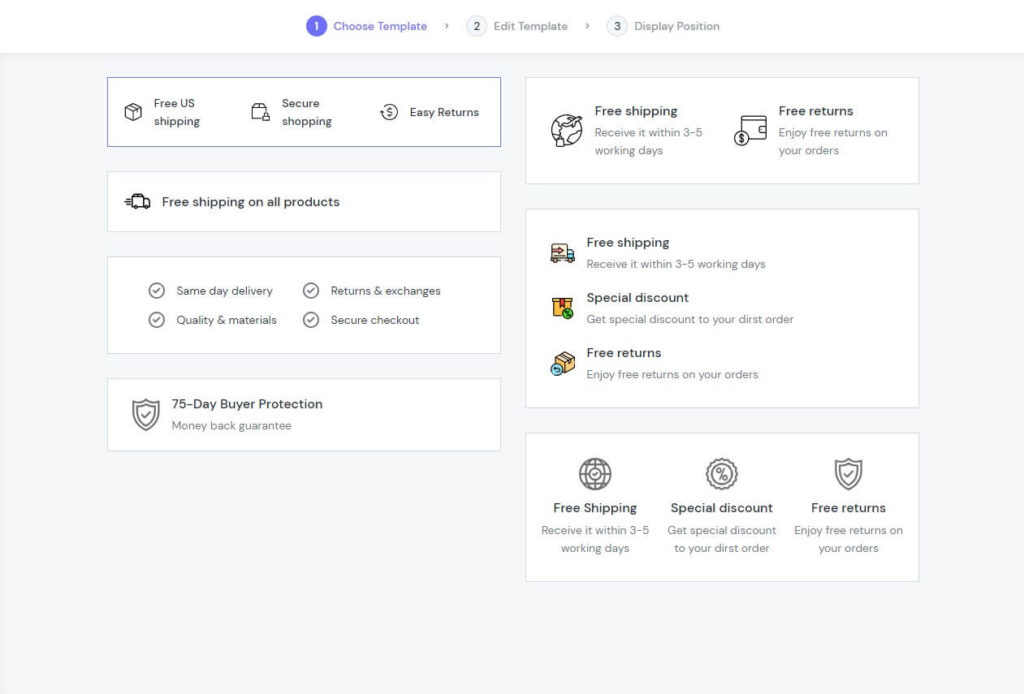Click 'Free shipping on all products' text
The height and width of the screenshot is (694, 1024).
[x=251, y=202]
